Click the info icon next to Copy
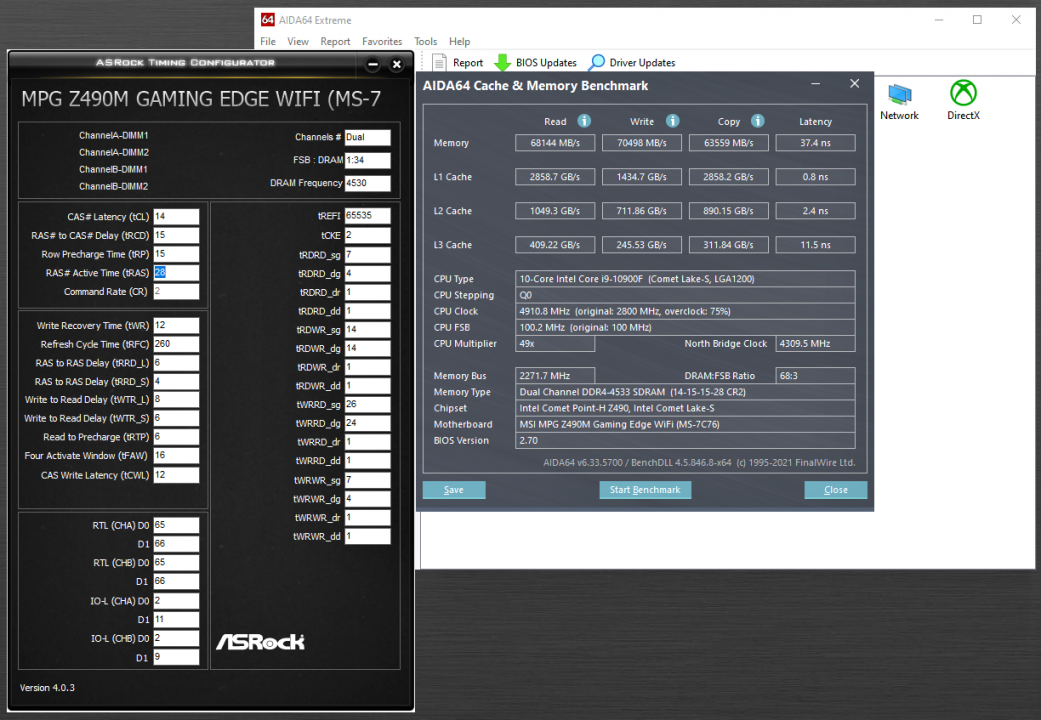The image size is (1041, 720). (758, 121)
